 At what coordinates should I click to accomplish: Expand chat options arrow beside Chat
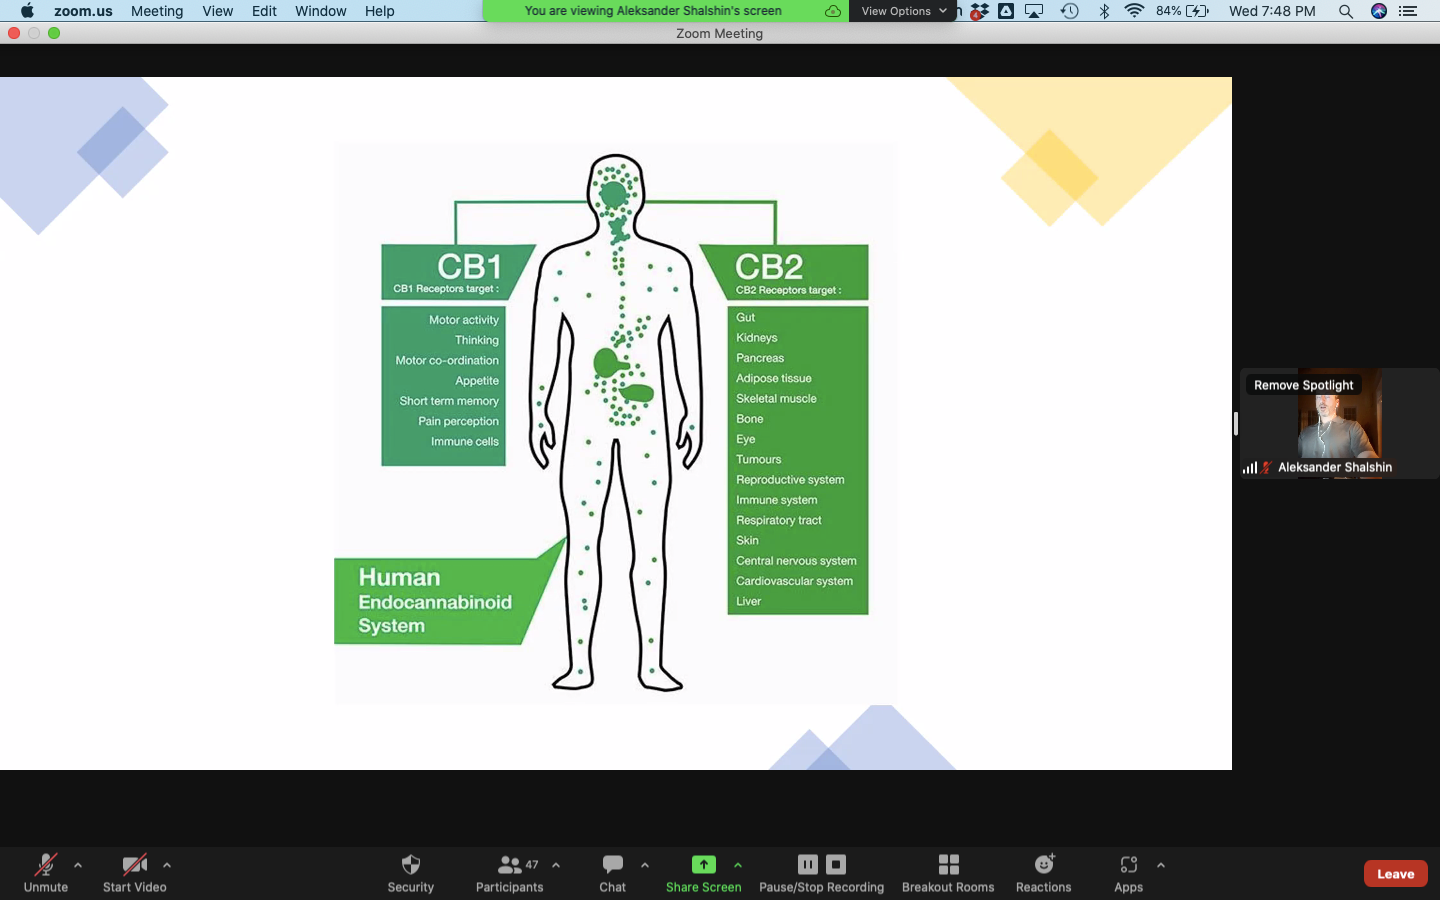(645, 865)
